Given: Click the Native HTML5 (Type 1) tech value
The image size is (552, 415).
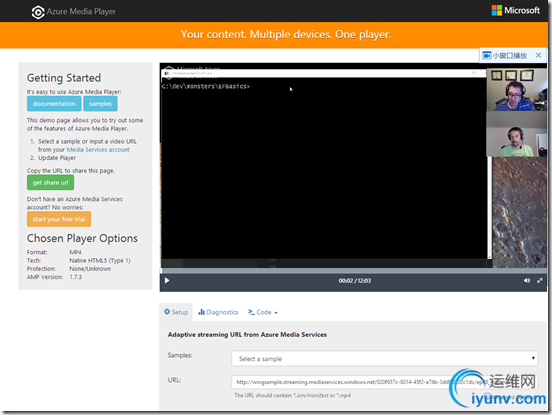Looking at the screenshot, I should point(100,260).
